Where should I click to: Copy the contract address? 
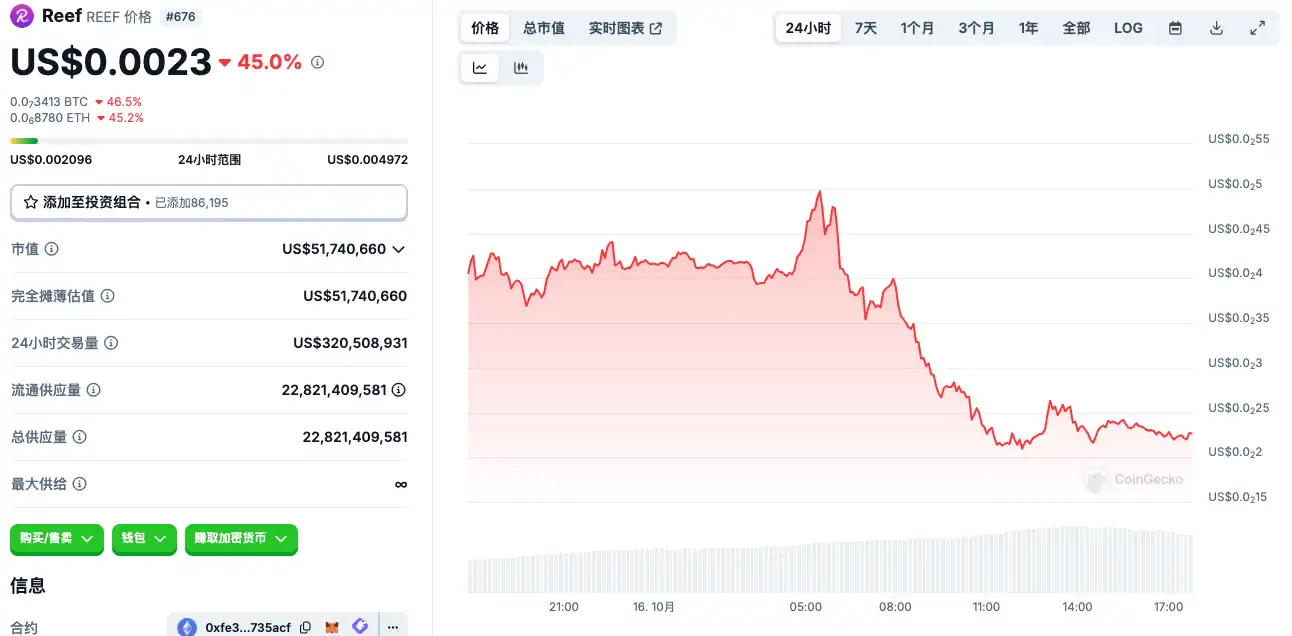click(x=305, y=627)
